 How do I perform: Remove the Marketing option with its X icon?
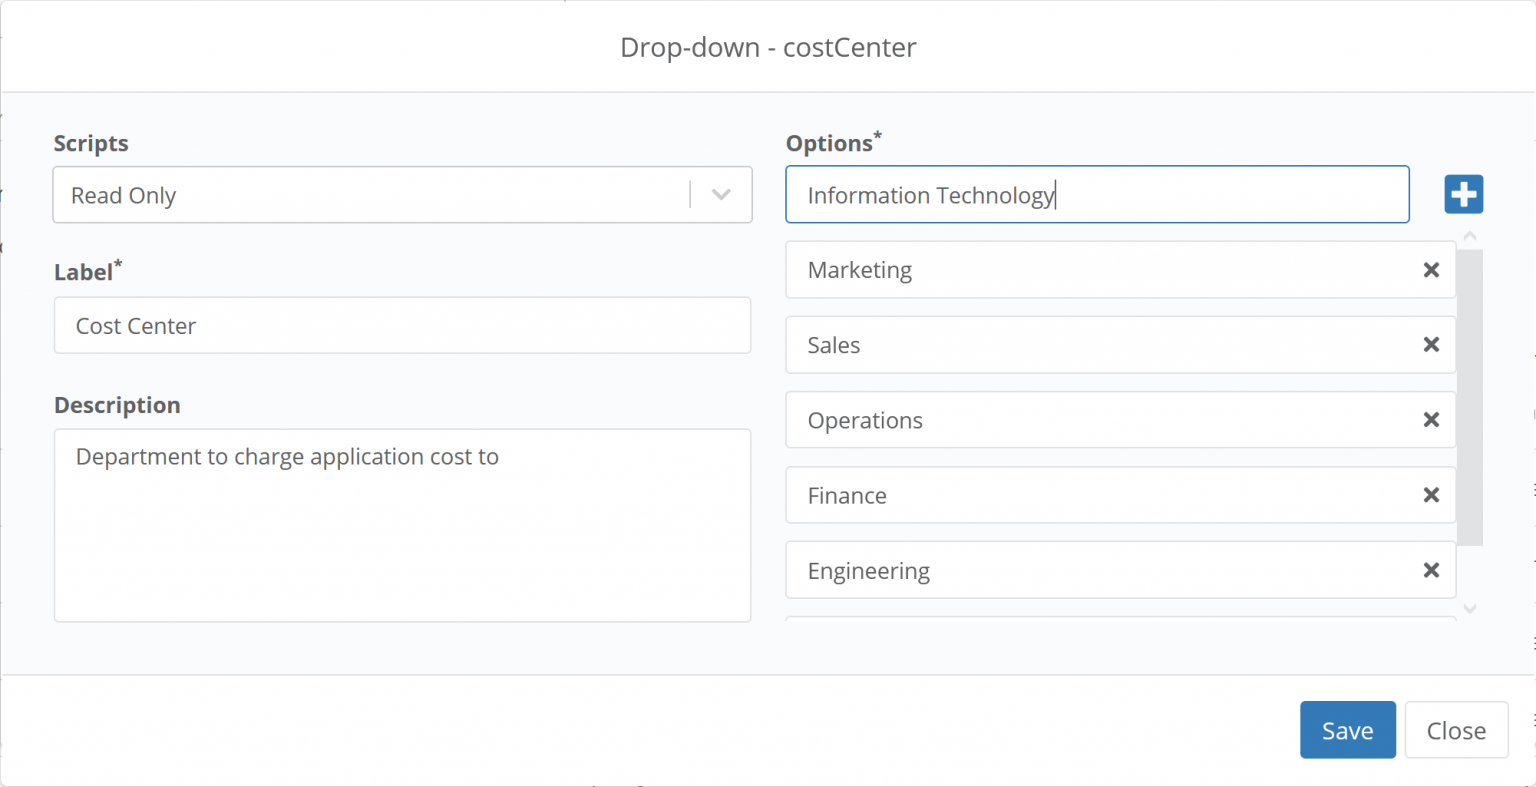(x=1431, y=269)
